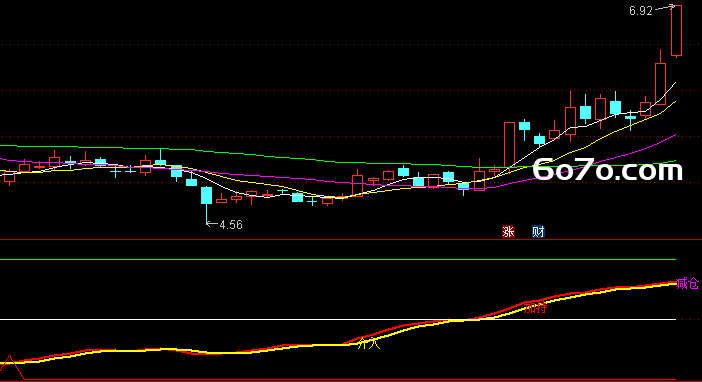The height and width of the screenshot is (382, 702).
Task: Click the yellow 介入 signal marker
Action: 369,344
